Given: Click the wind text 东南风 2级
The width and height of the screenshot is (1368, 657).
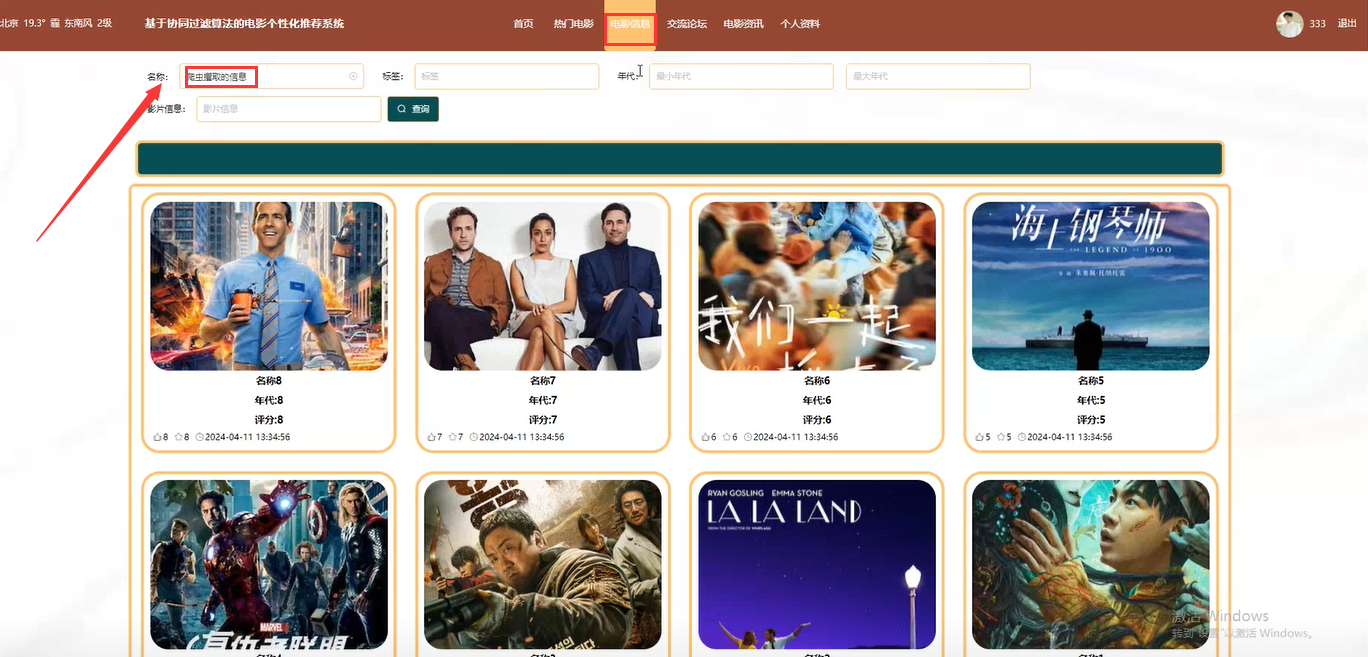Looking at the screenshot, I should (x=89, y=23).
